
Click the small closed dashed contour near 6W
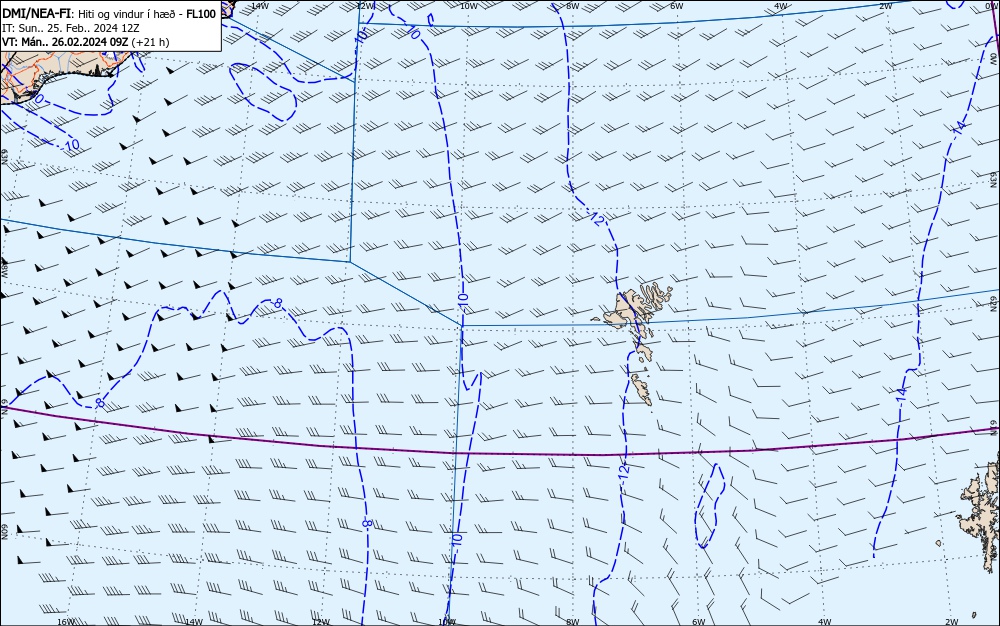click(709, 506)
